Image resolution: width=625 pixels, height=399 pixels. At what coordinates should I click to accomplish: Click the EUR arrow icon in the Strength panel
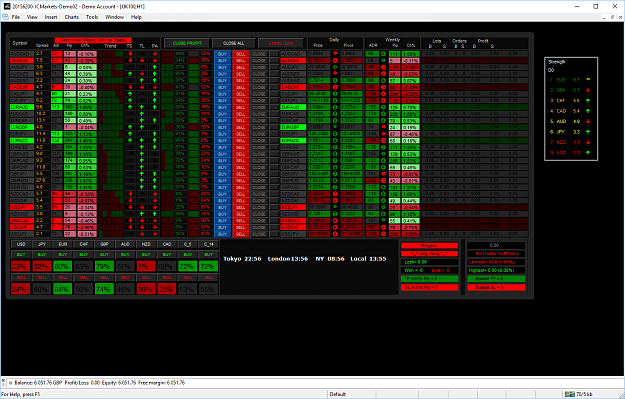point(588,79)
